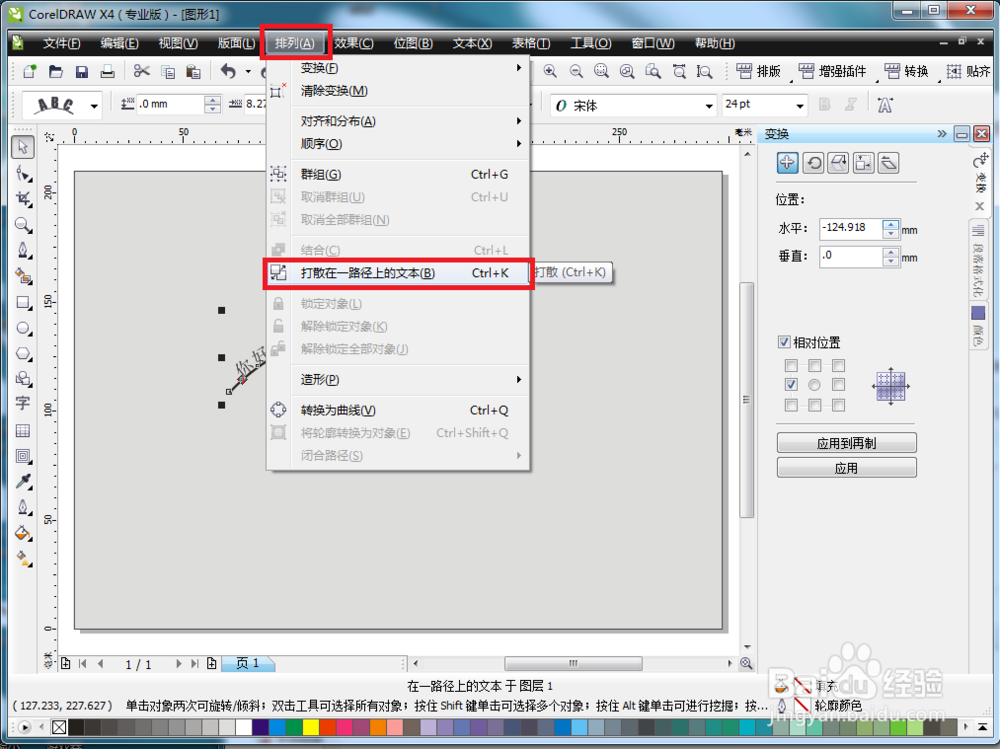Click the 排版 toolbar button

point(759,71)
